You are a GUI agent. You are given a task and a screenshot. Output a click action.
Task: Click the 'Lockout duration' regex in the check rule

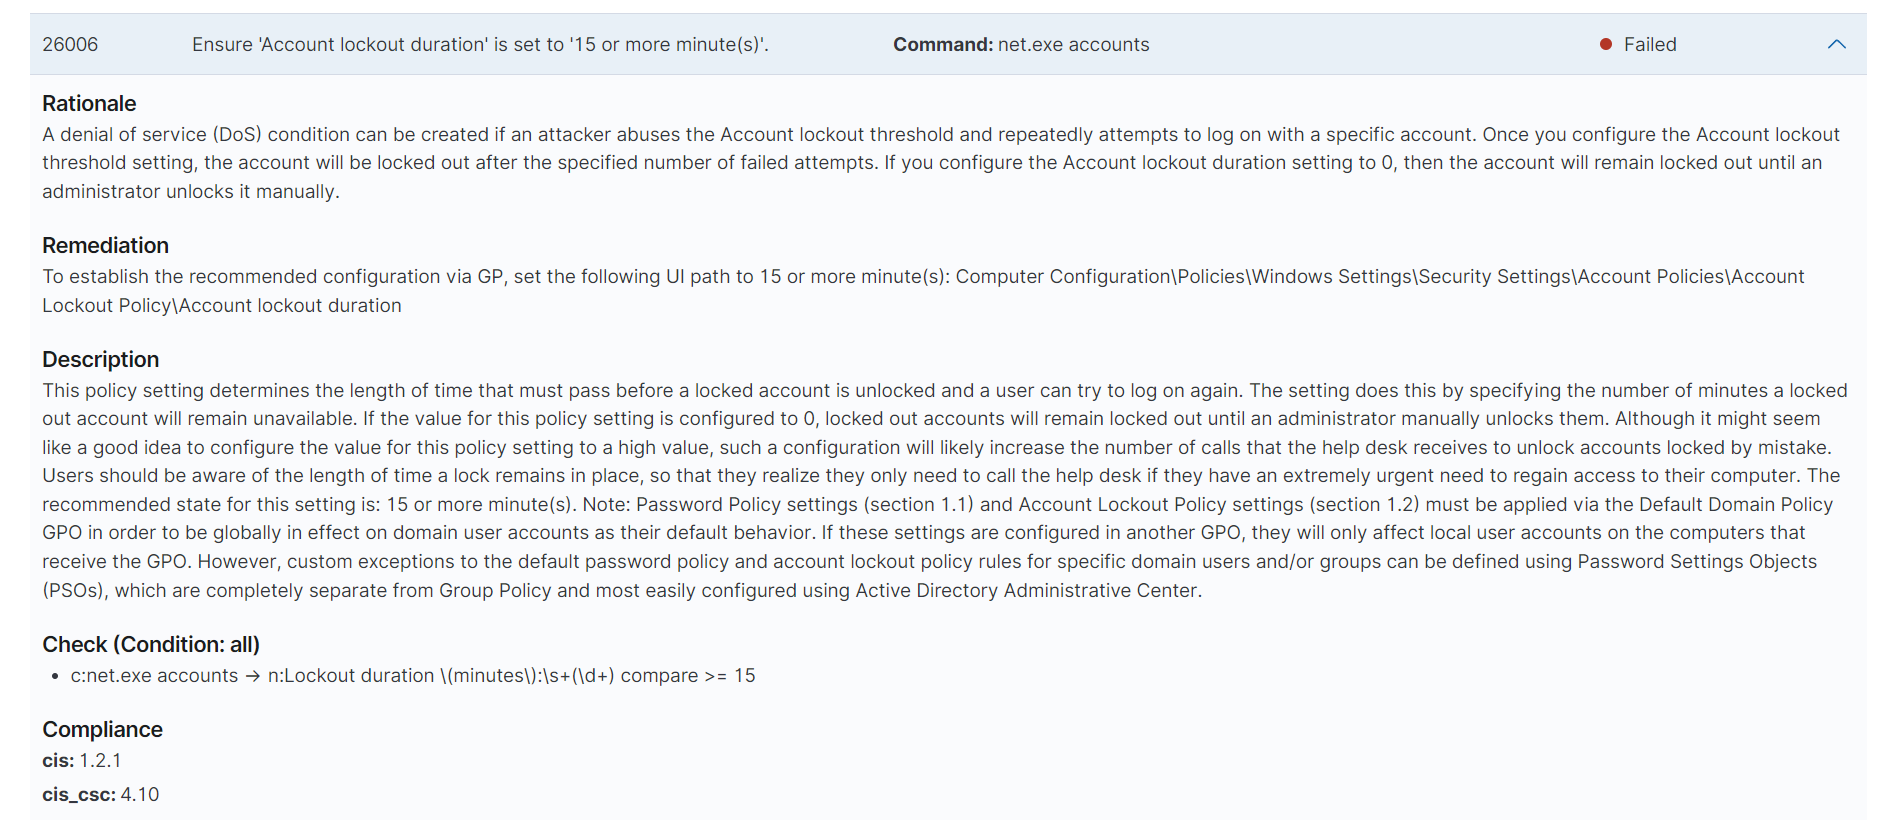440,676
